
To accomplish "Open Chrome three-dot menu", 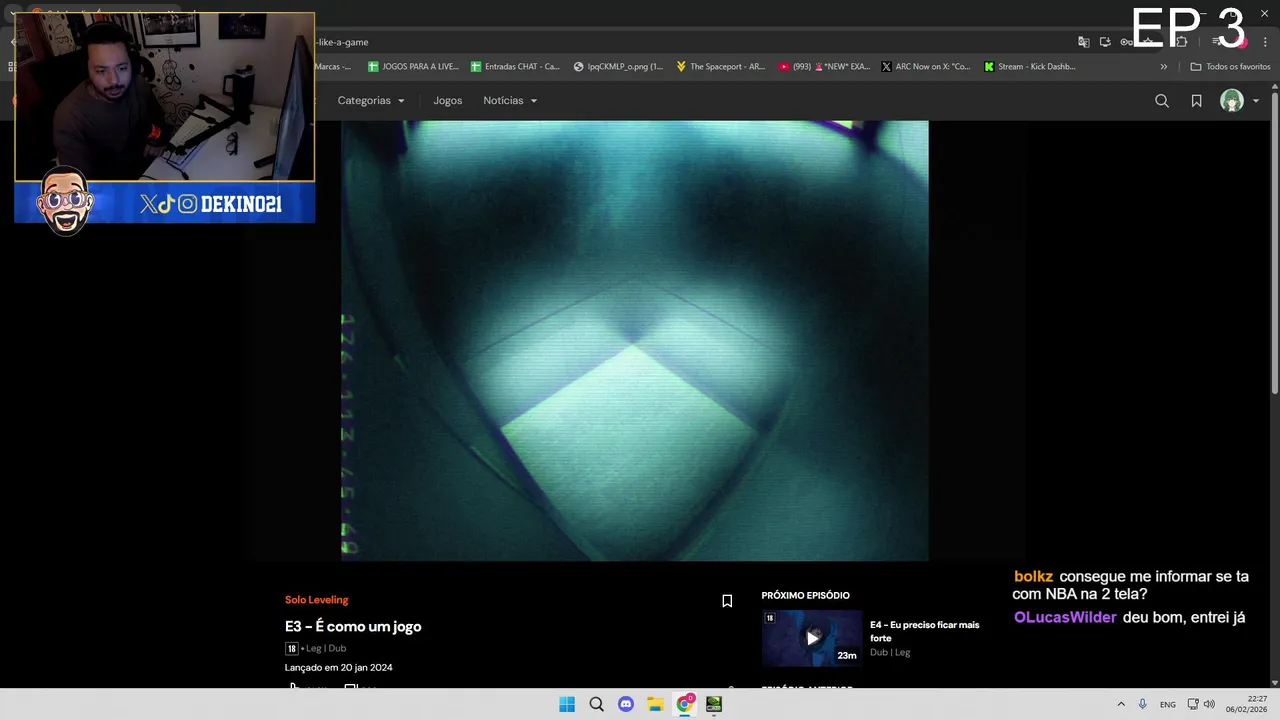I will 1265,42.
